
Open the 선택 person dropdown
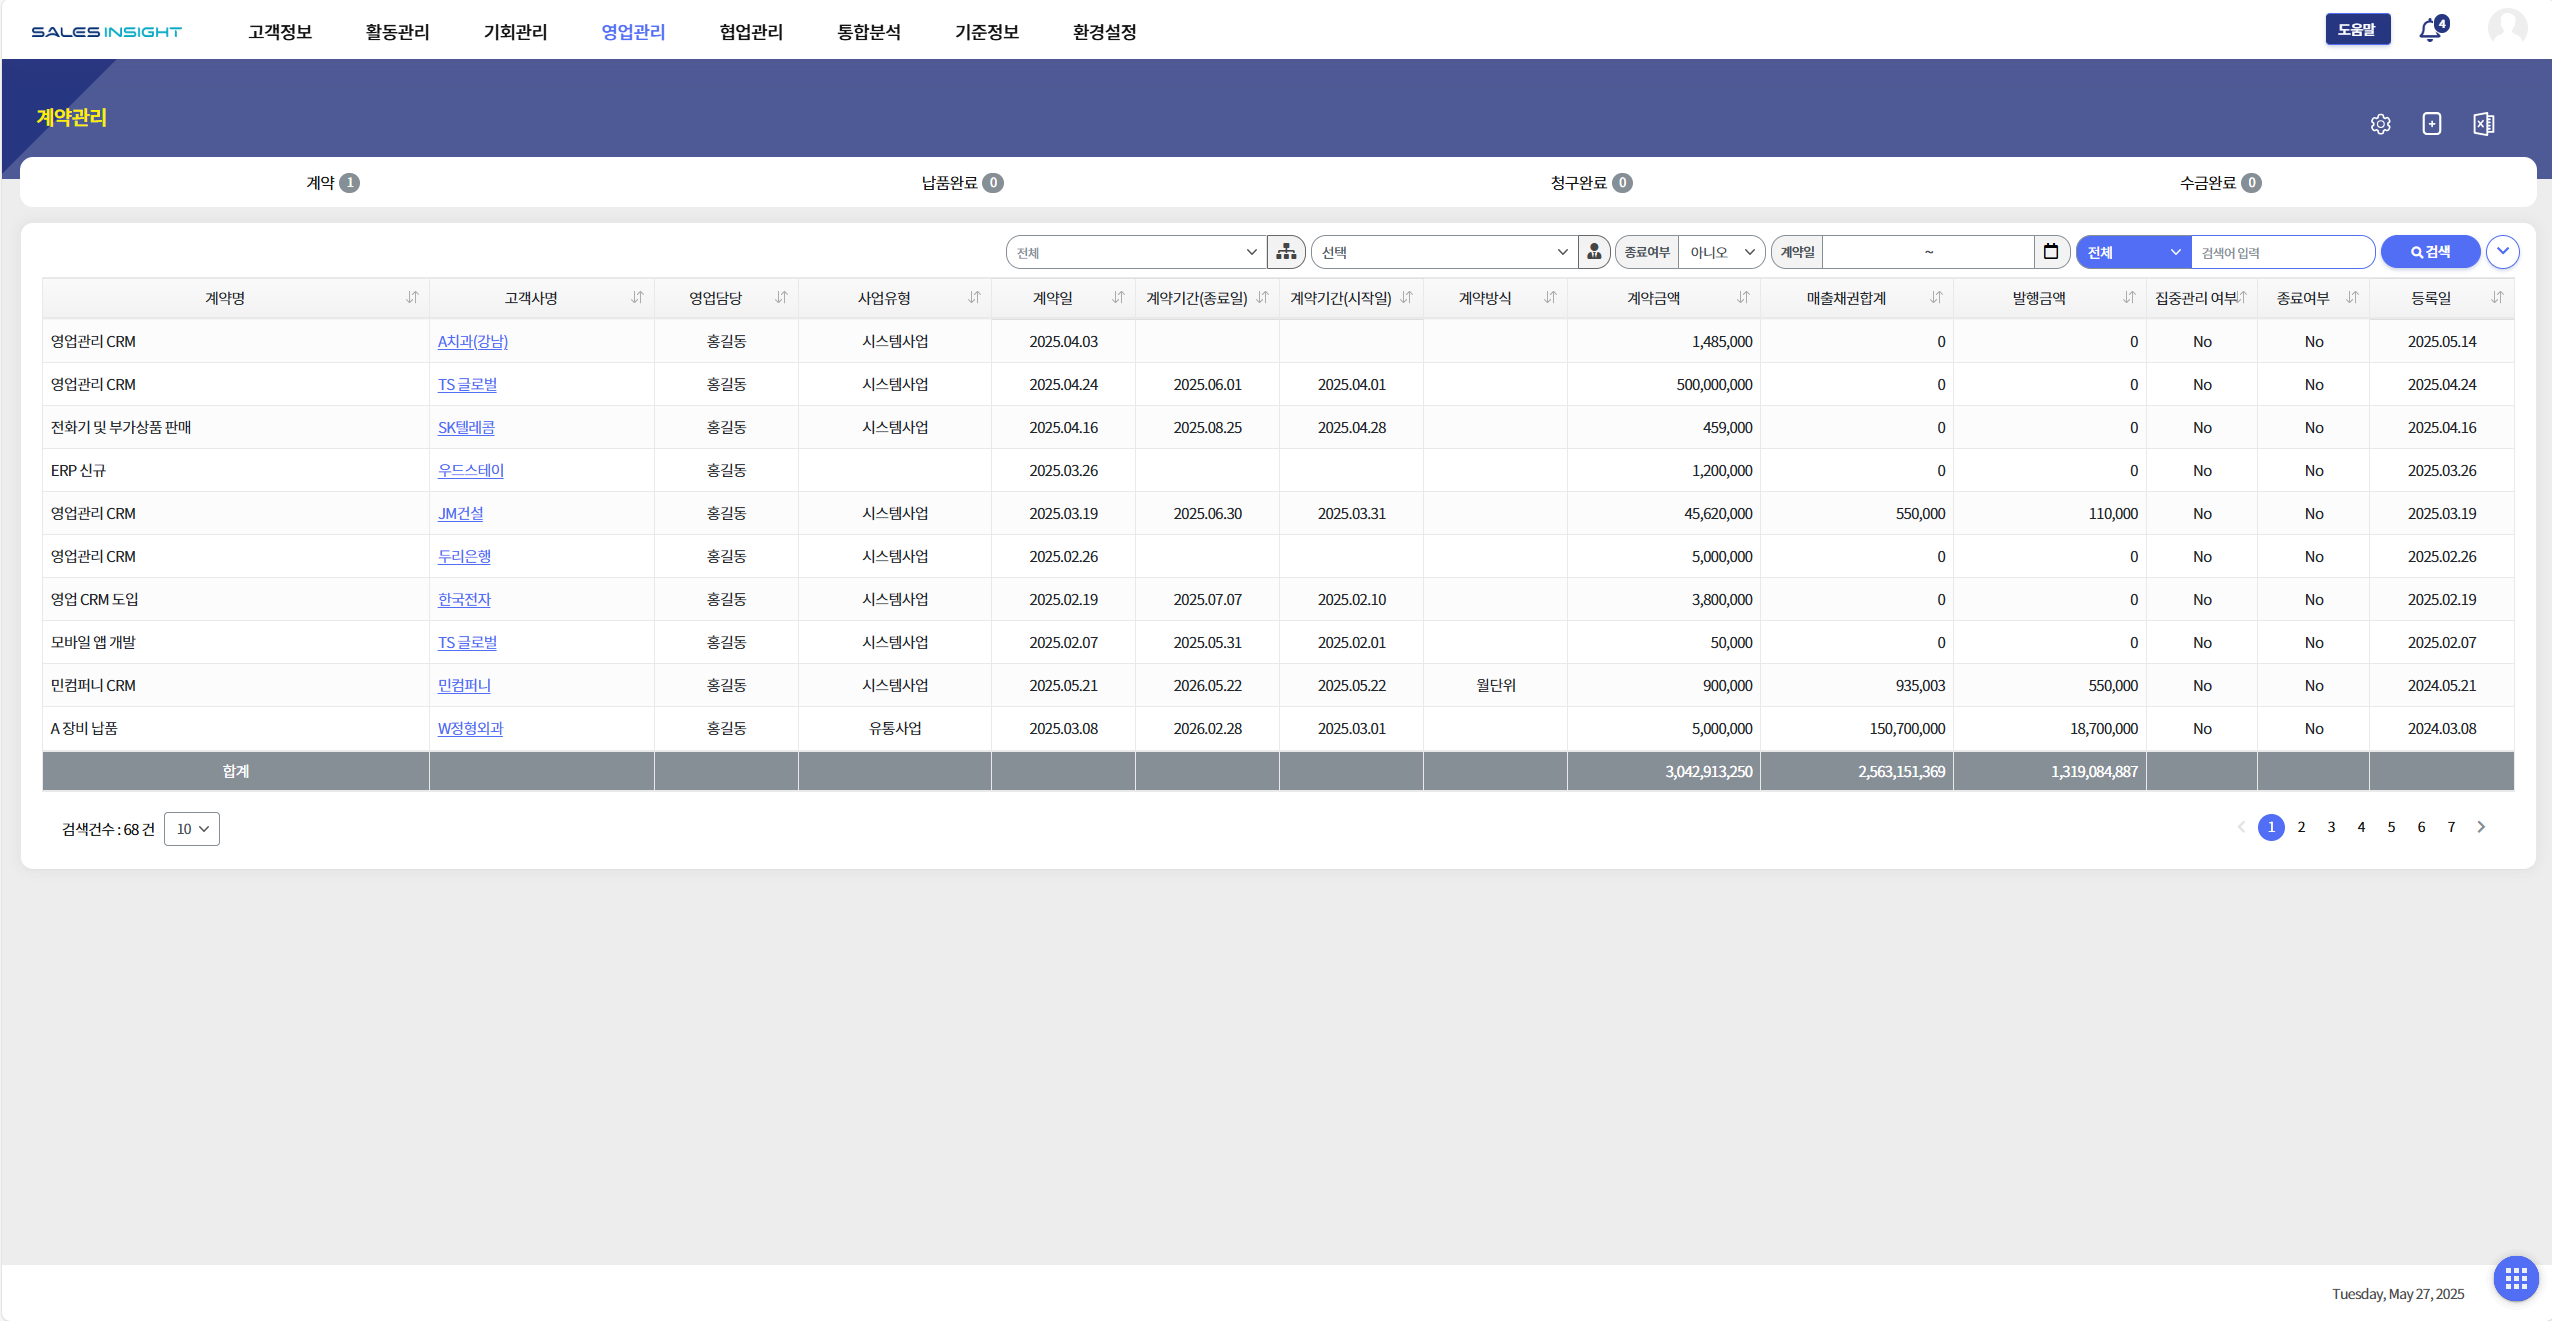click(1444, 252)
